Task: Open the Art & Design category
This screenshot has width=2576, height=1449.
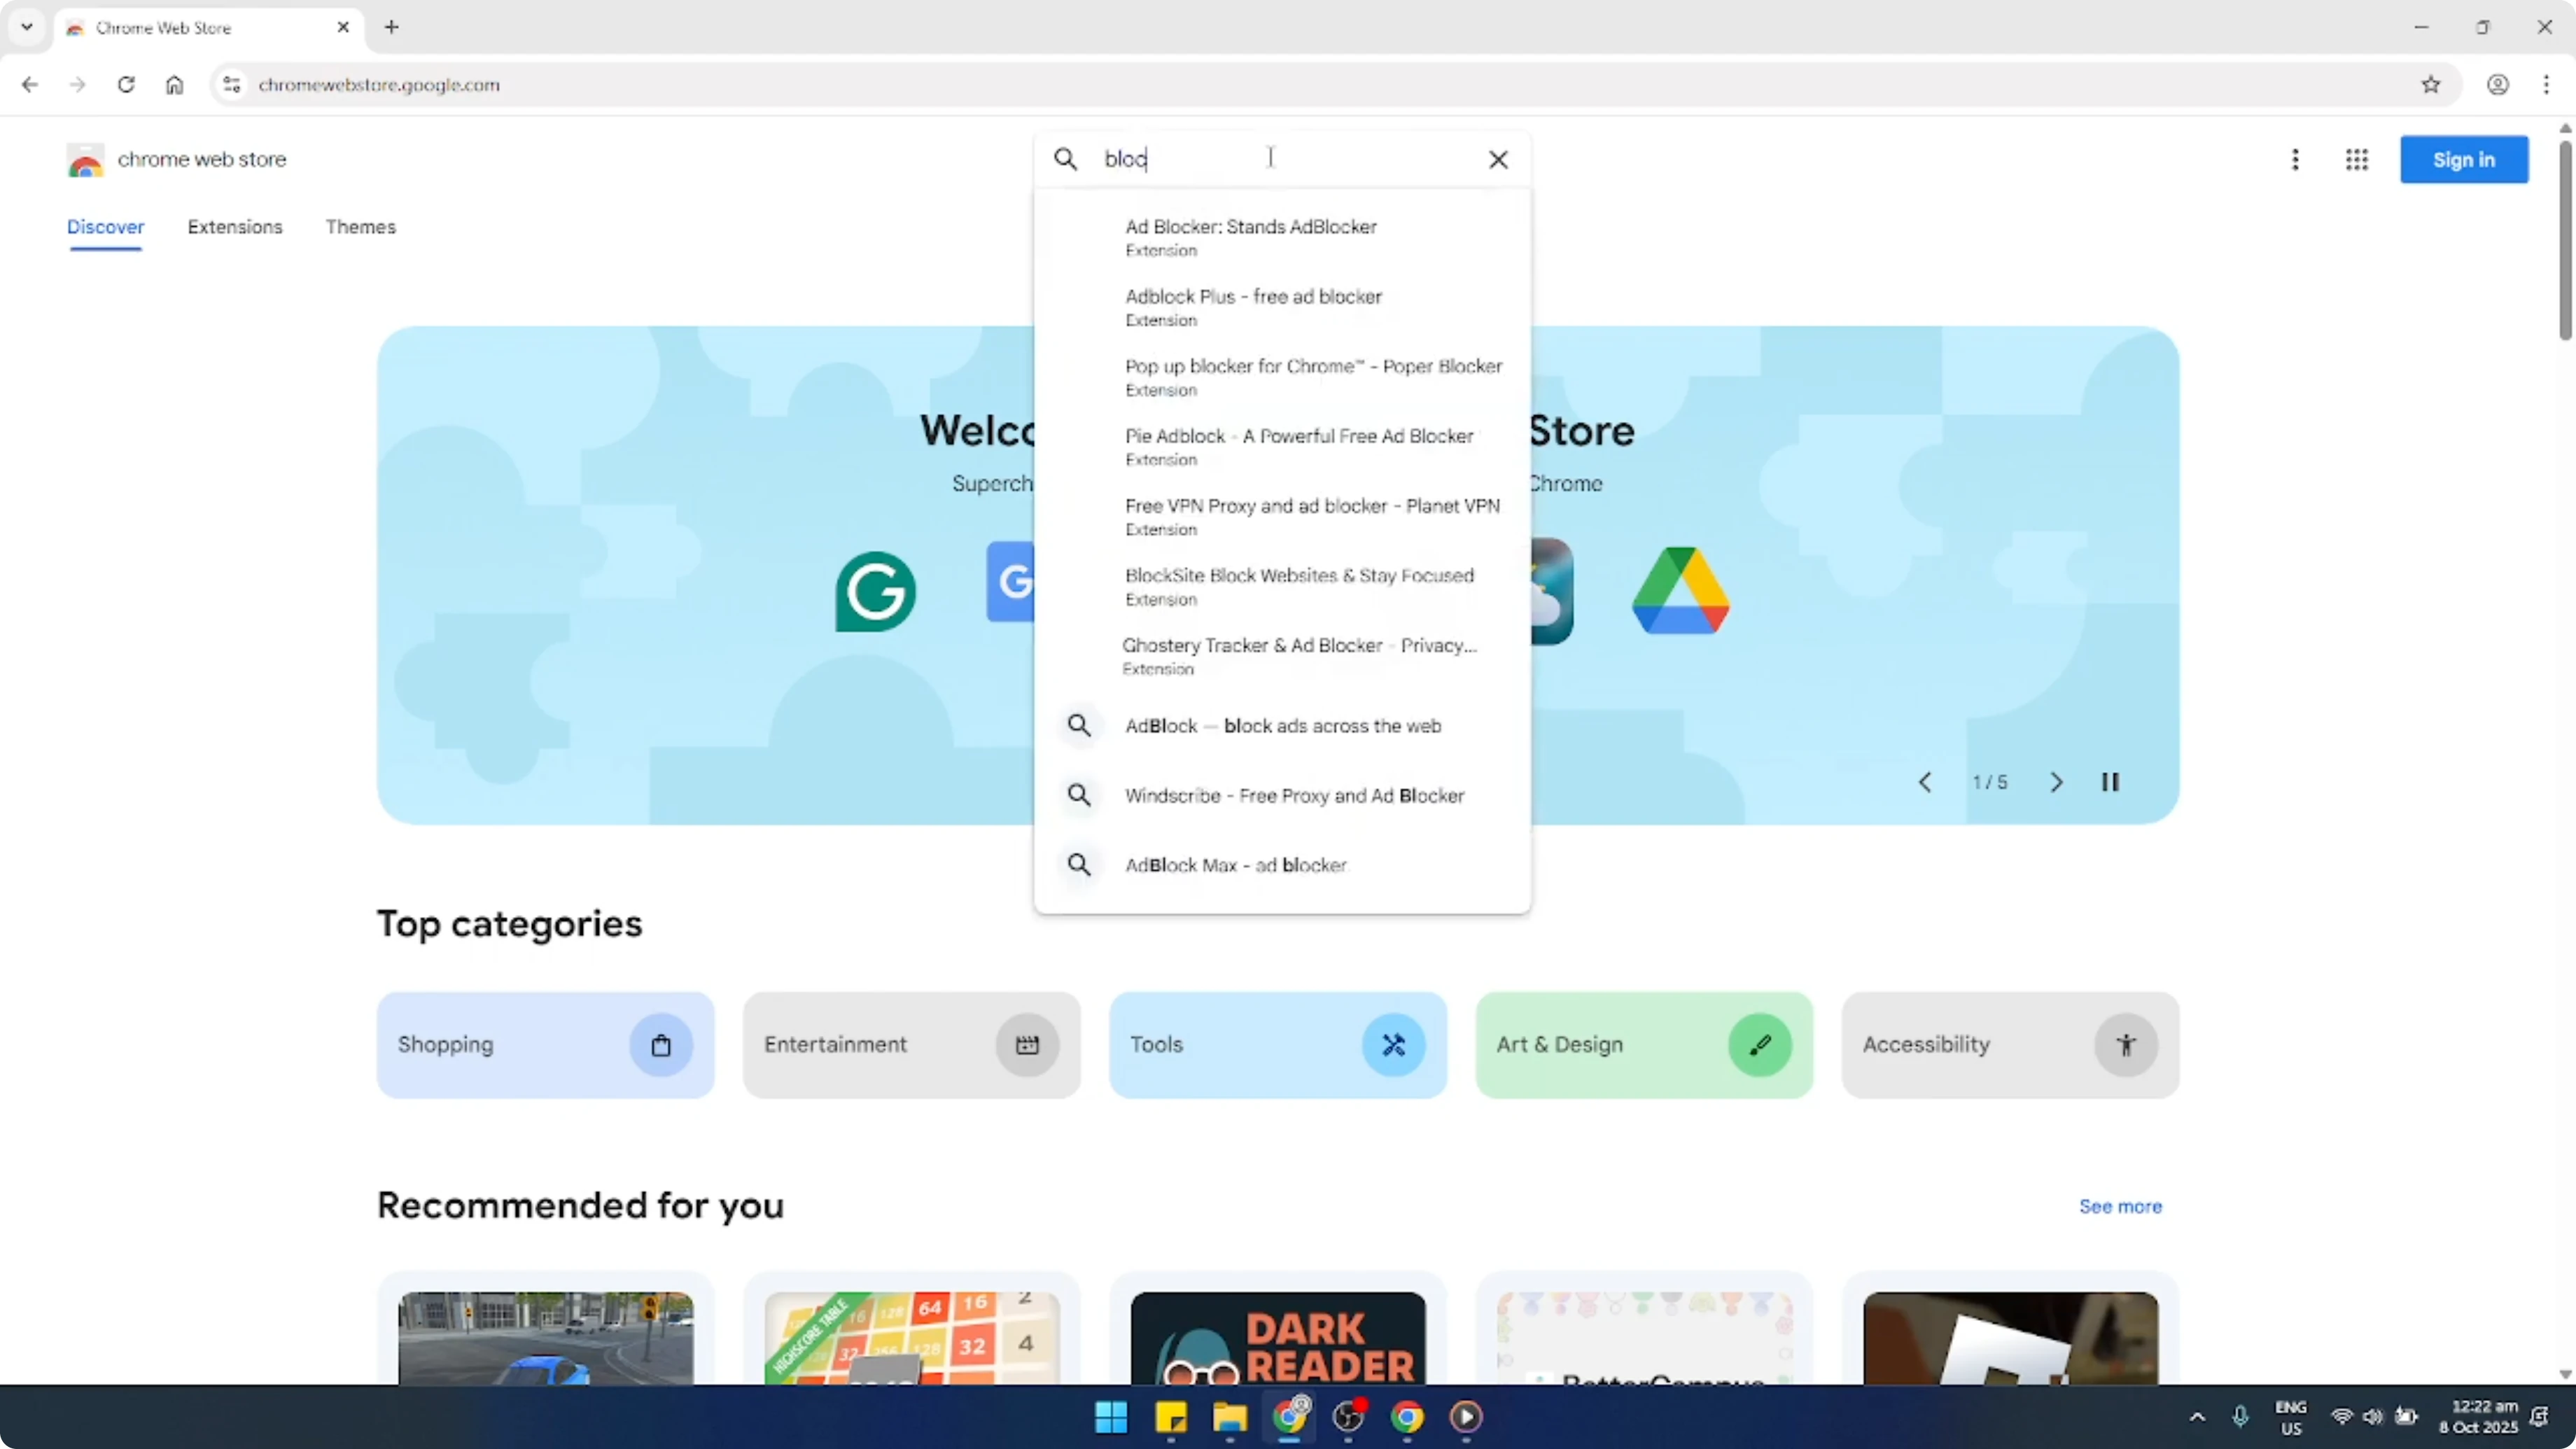Action: click(x=1644, y=1045)
